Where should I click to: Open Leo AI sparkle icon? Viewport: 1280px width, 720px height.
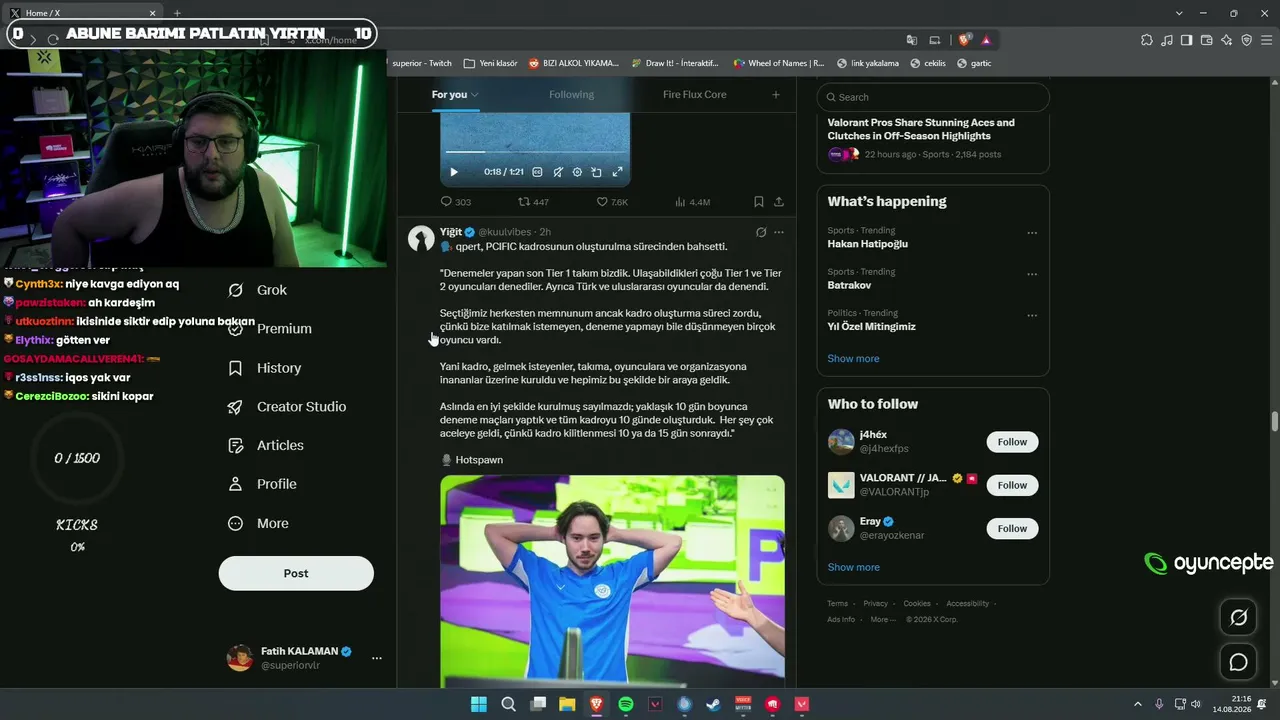tap(1226, 40)
